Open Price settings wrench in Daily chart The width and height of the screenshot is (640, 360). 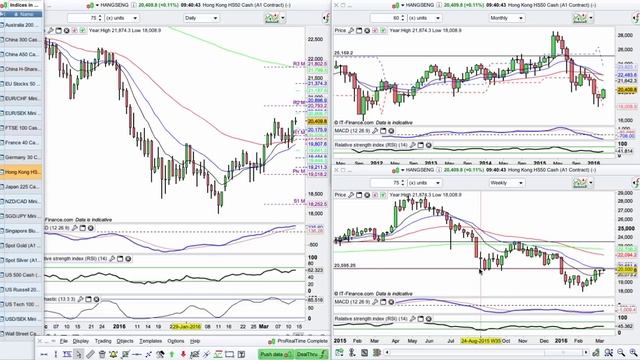coord(50,30)
